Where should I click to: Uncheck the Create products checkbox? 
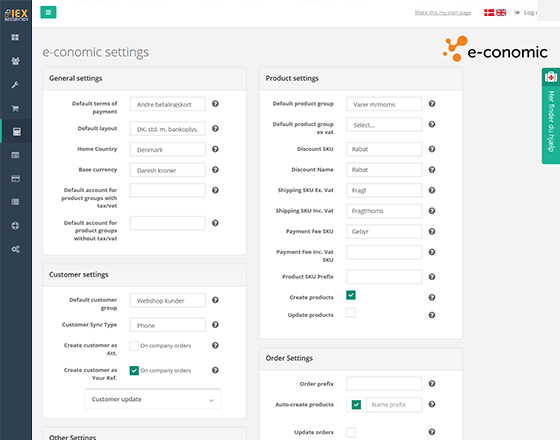pyautogui.click(x=351, y=295)
